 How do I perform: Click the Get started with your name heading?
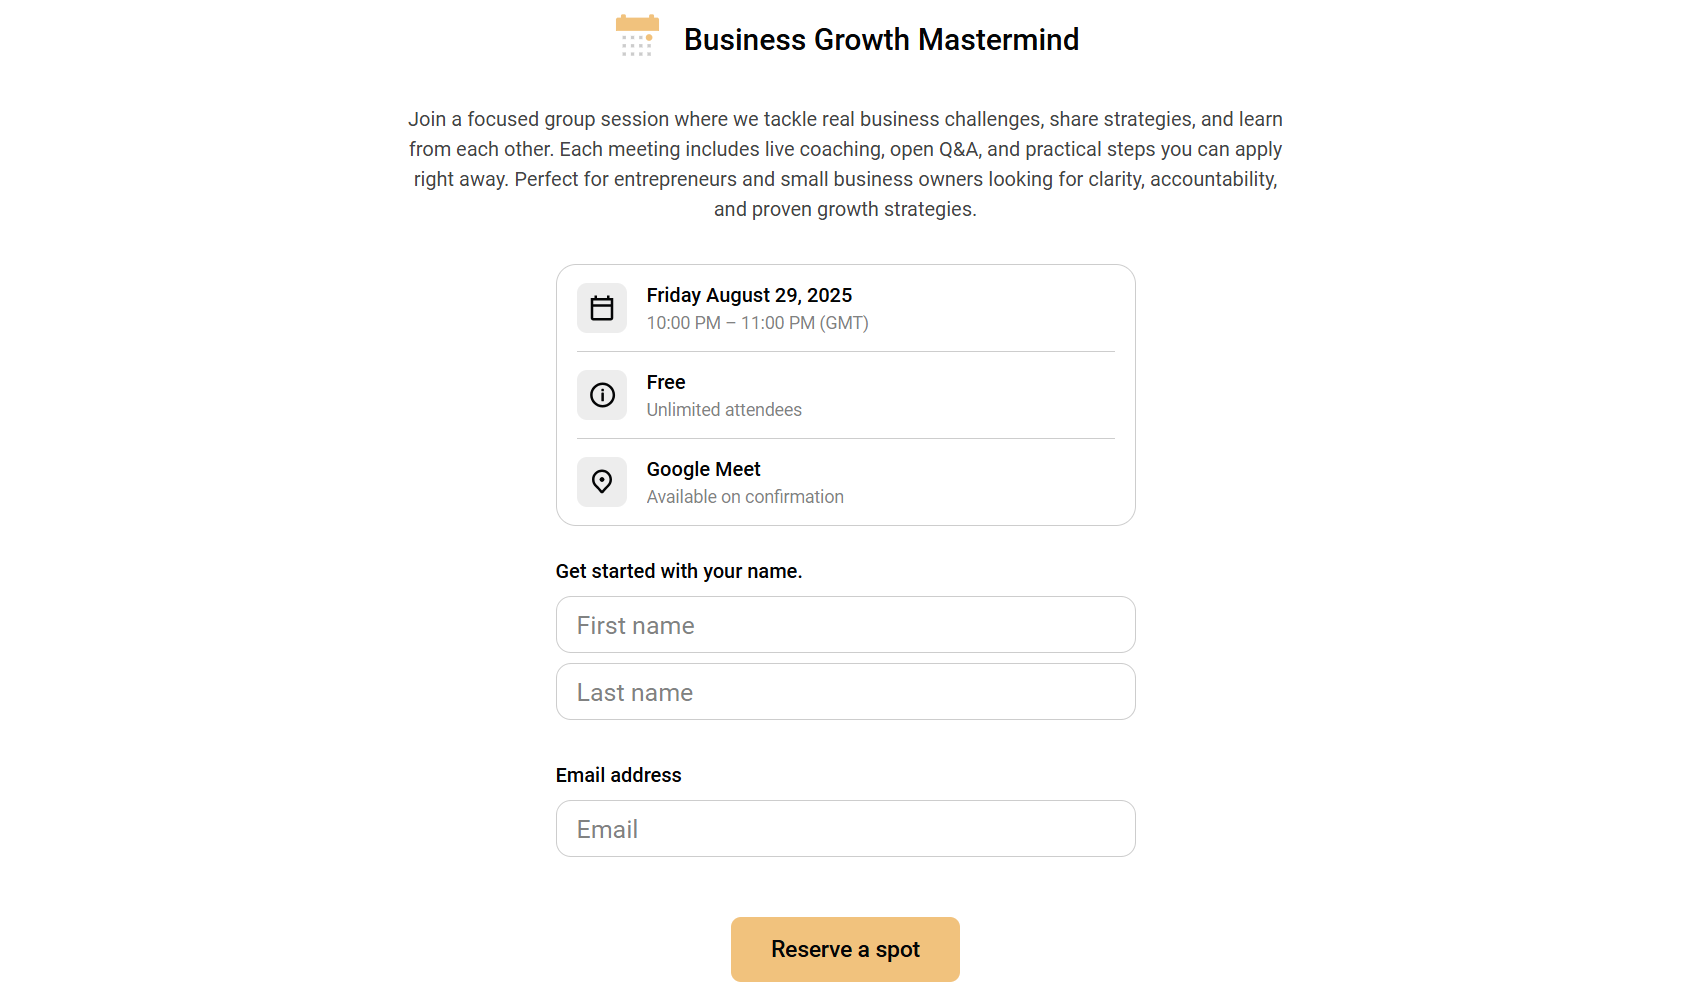(x=679, y=571)
